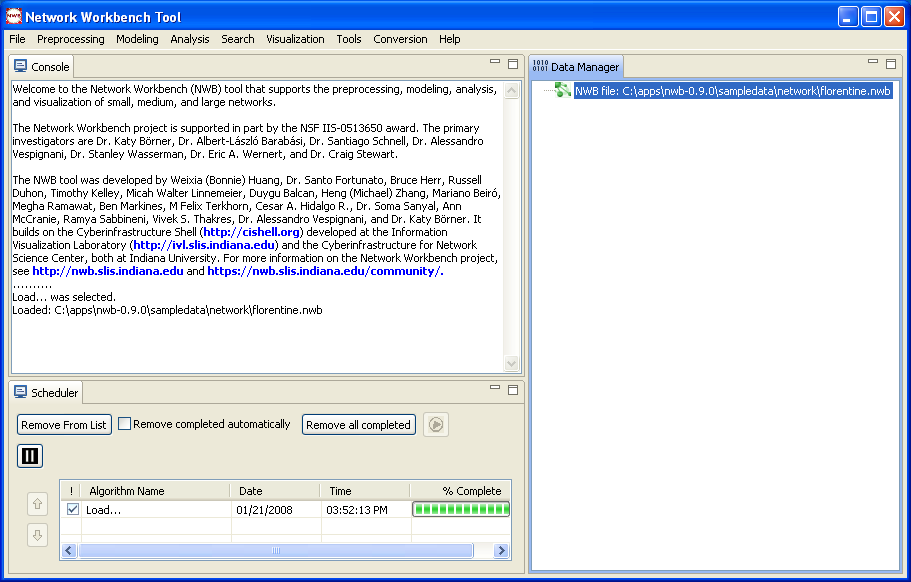Viewport: 911px width, 582px height.
Task: Pause the scheduler with the pause button
Action: 30,456
